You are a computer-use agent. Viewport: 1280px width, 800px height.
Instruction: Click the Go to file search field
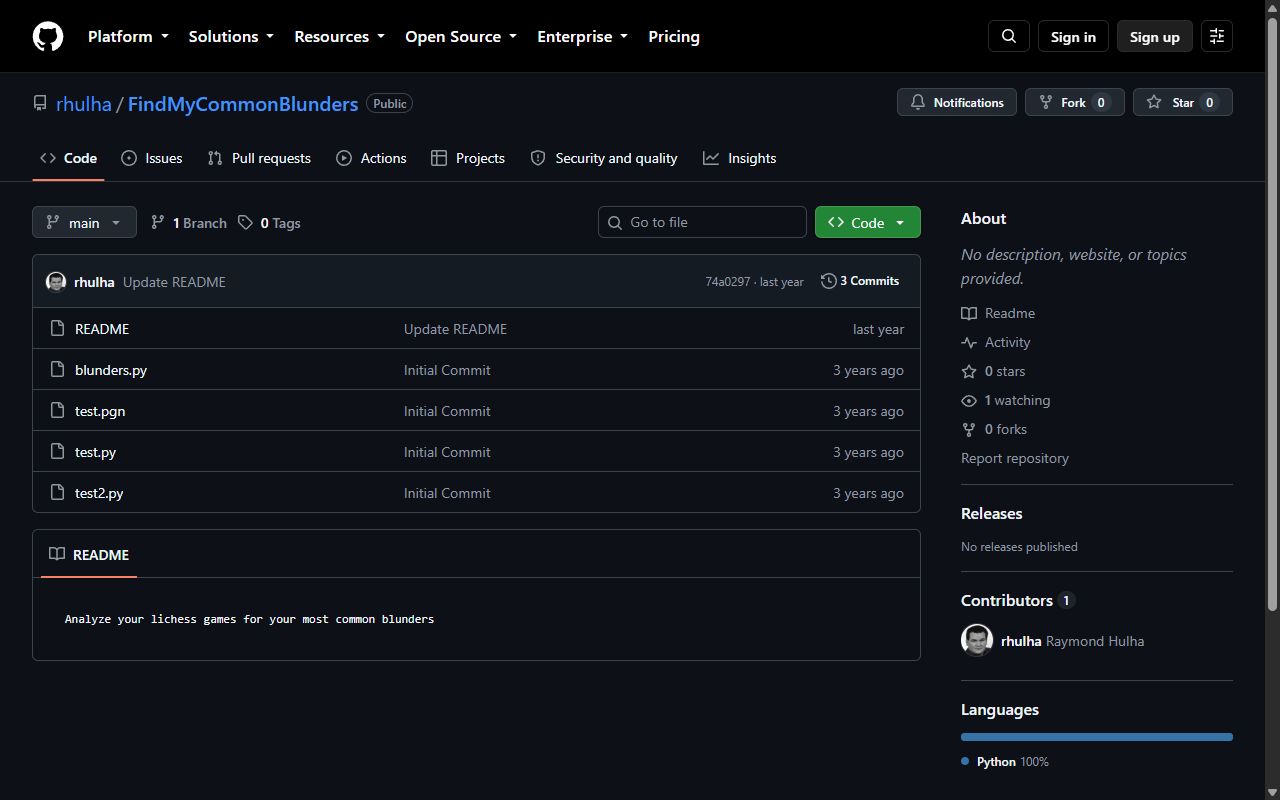pyautogui.click(x=702, y=222)
